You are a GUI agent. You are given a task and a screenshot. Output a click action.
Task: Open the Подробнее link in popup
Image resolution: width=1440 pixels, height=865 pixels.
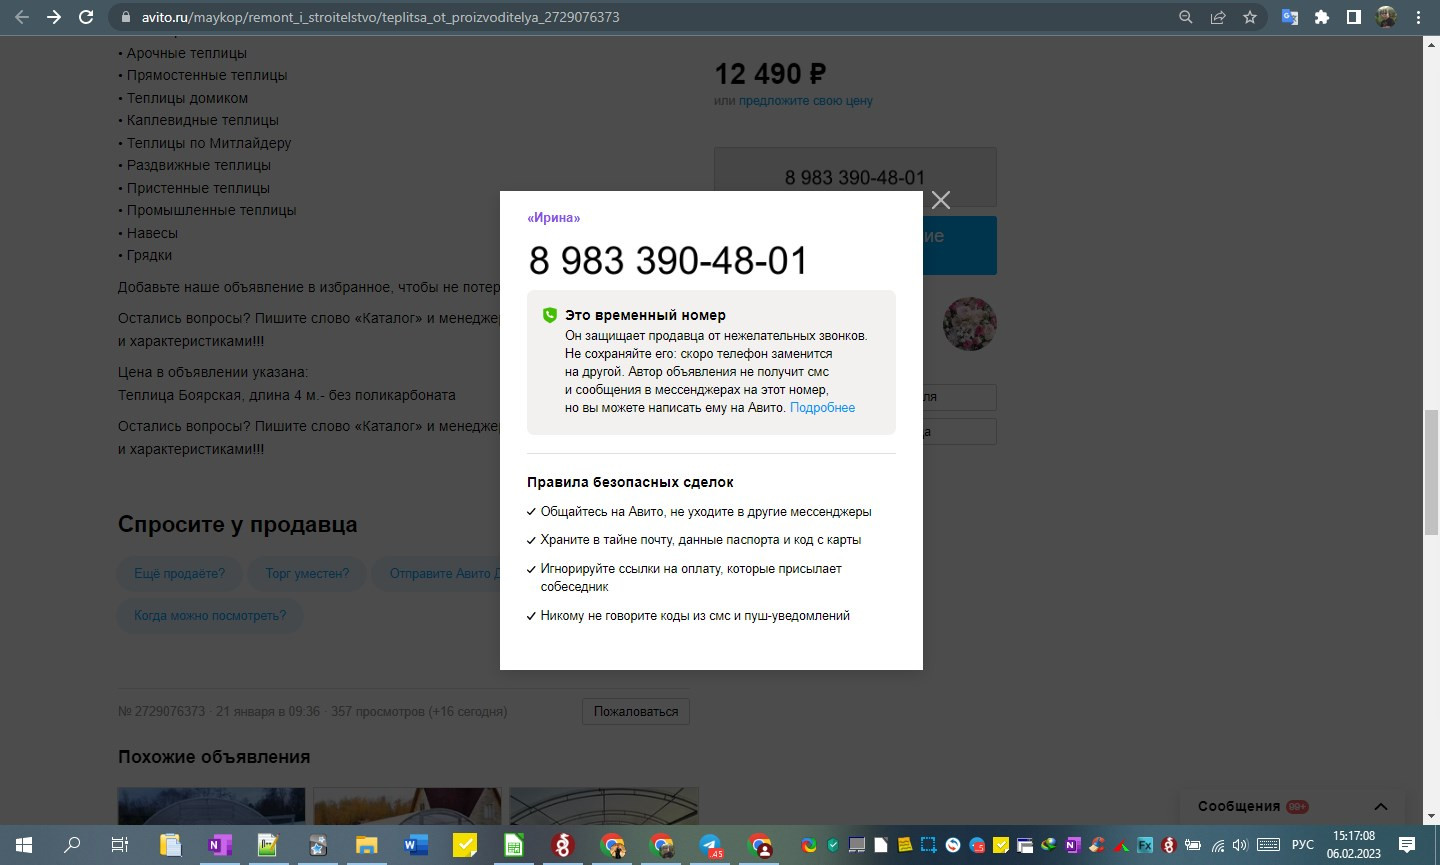[822, 407]
